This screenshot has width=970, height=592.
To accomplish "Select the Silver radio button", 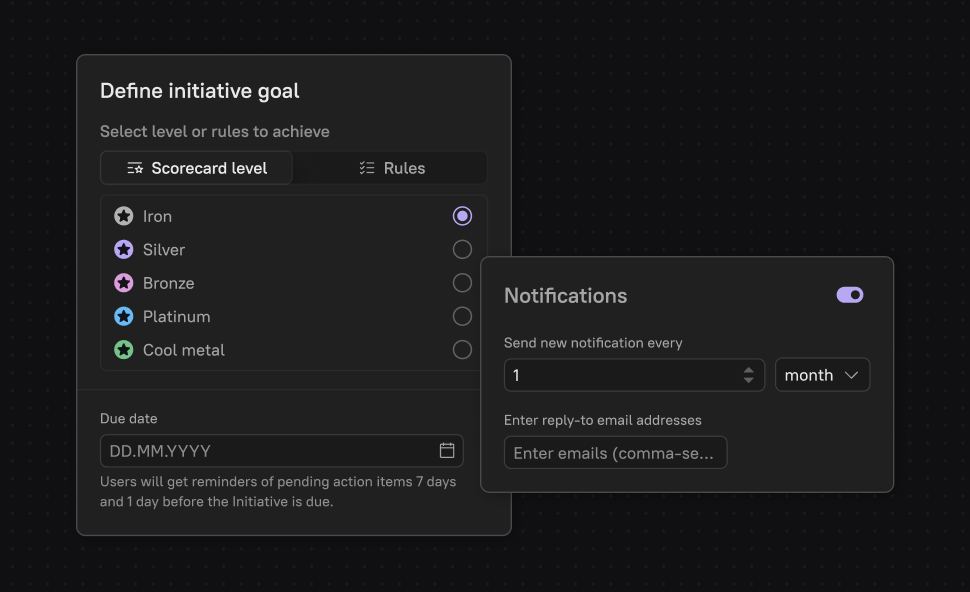I will (x=462, y=249).
